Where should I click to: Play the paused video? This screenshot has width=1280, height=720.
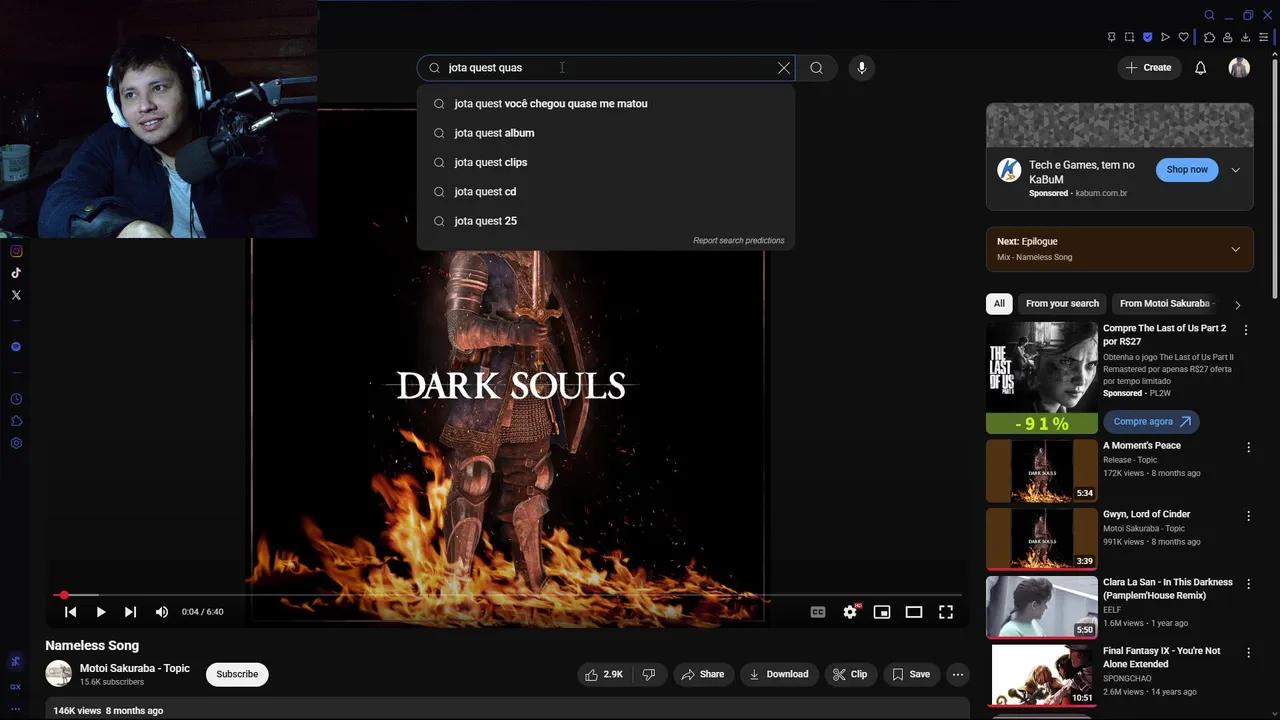pos(101,612)
